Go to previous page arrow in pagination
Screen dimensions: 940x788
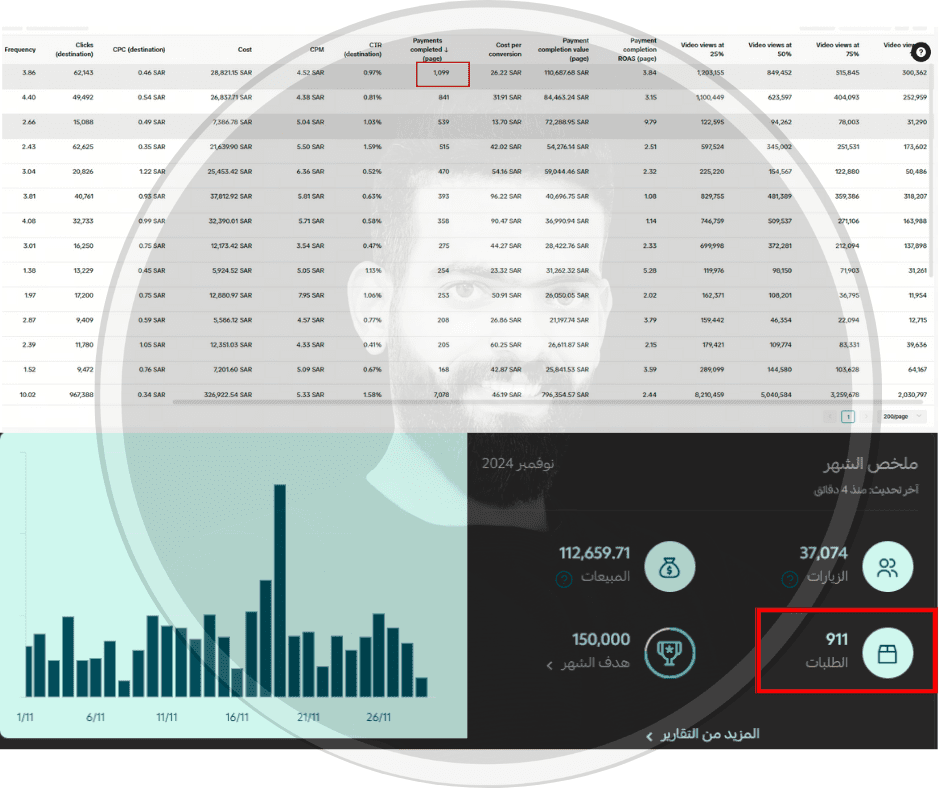(830, 416)
